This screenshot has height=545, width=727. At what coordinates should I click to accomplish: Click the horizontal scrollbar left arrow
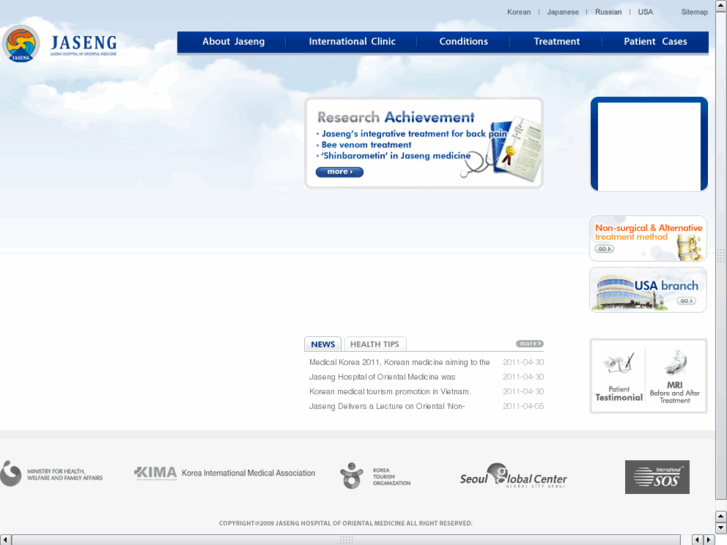[x=6, y=539]
